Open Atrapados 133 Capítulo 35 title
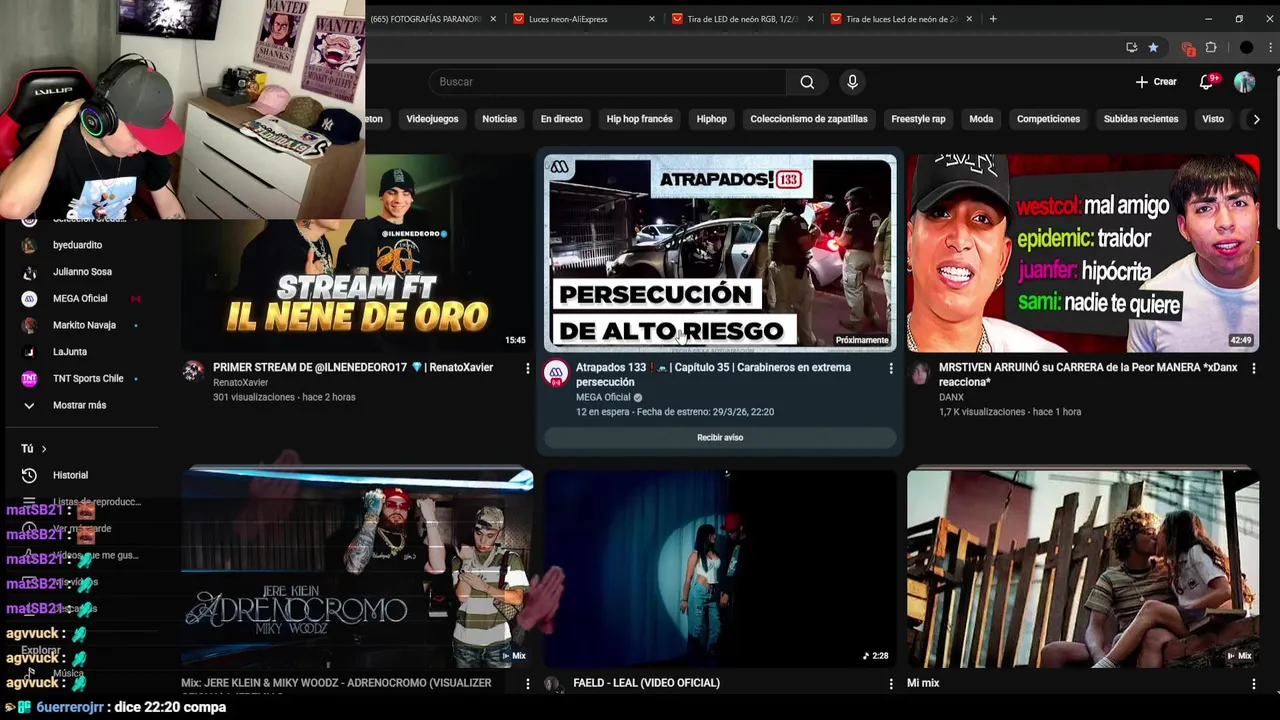1280x720 pixels. click(714, 375)
